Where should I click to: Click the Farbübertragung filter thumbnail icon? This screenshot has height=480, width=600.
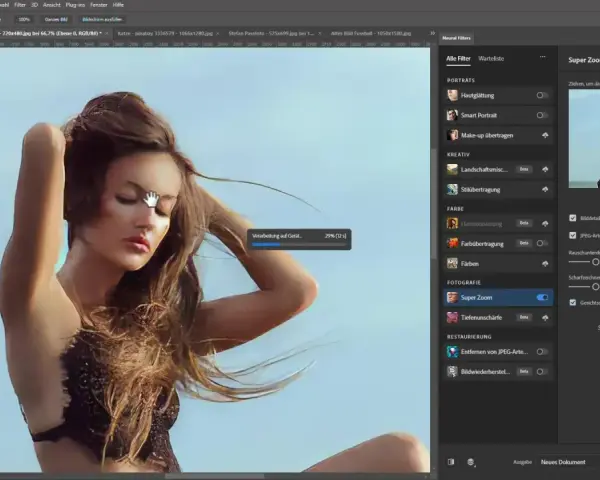click(452, 243)
